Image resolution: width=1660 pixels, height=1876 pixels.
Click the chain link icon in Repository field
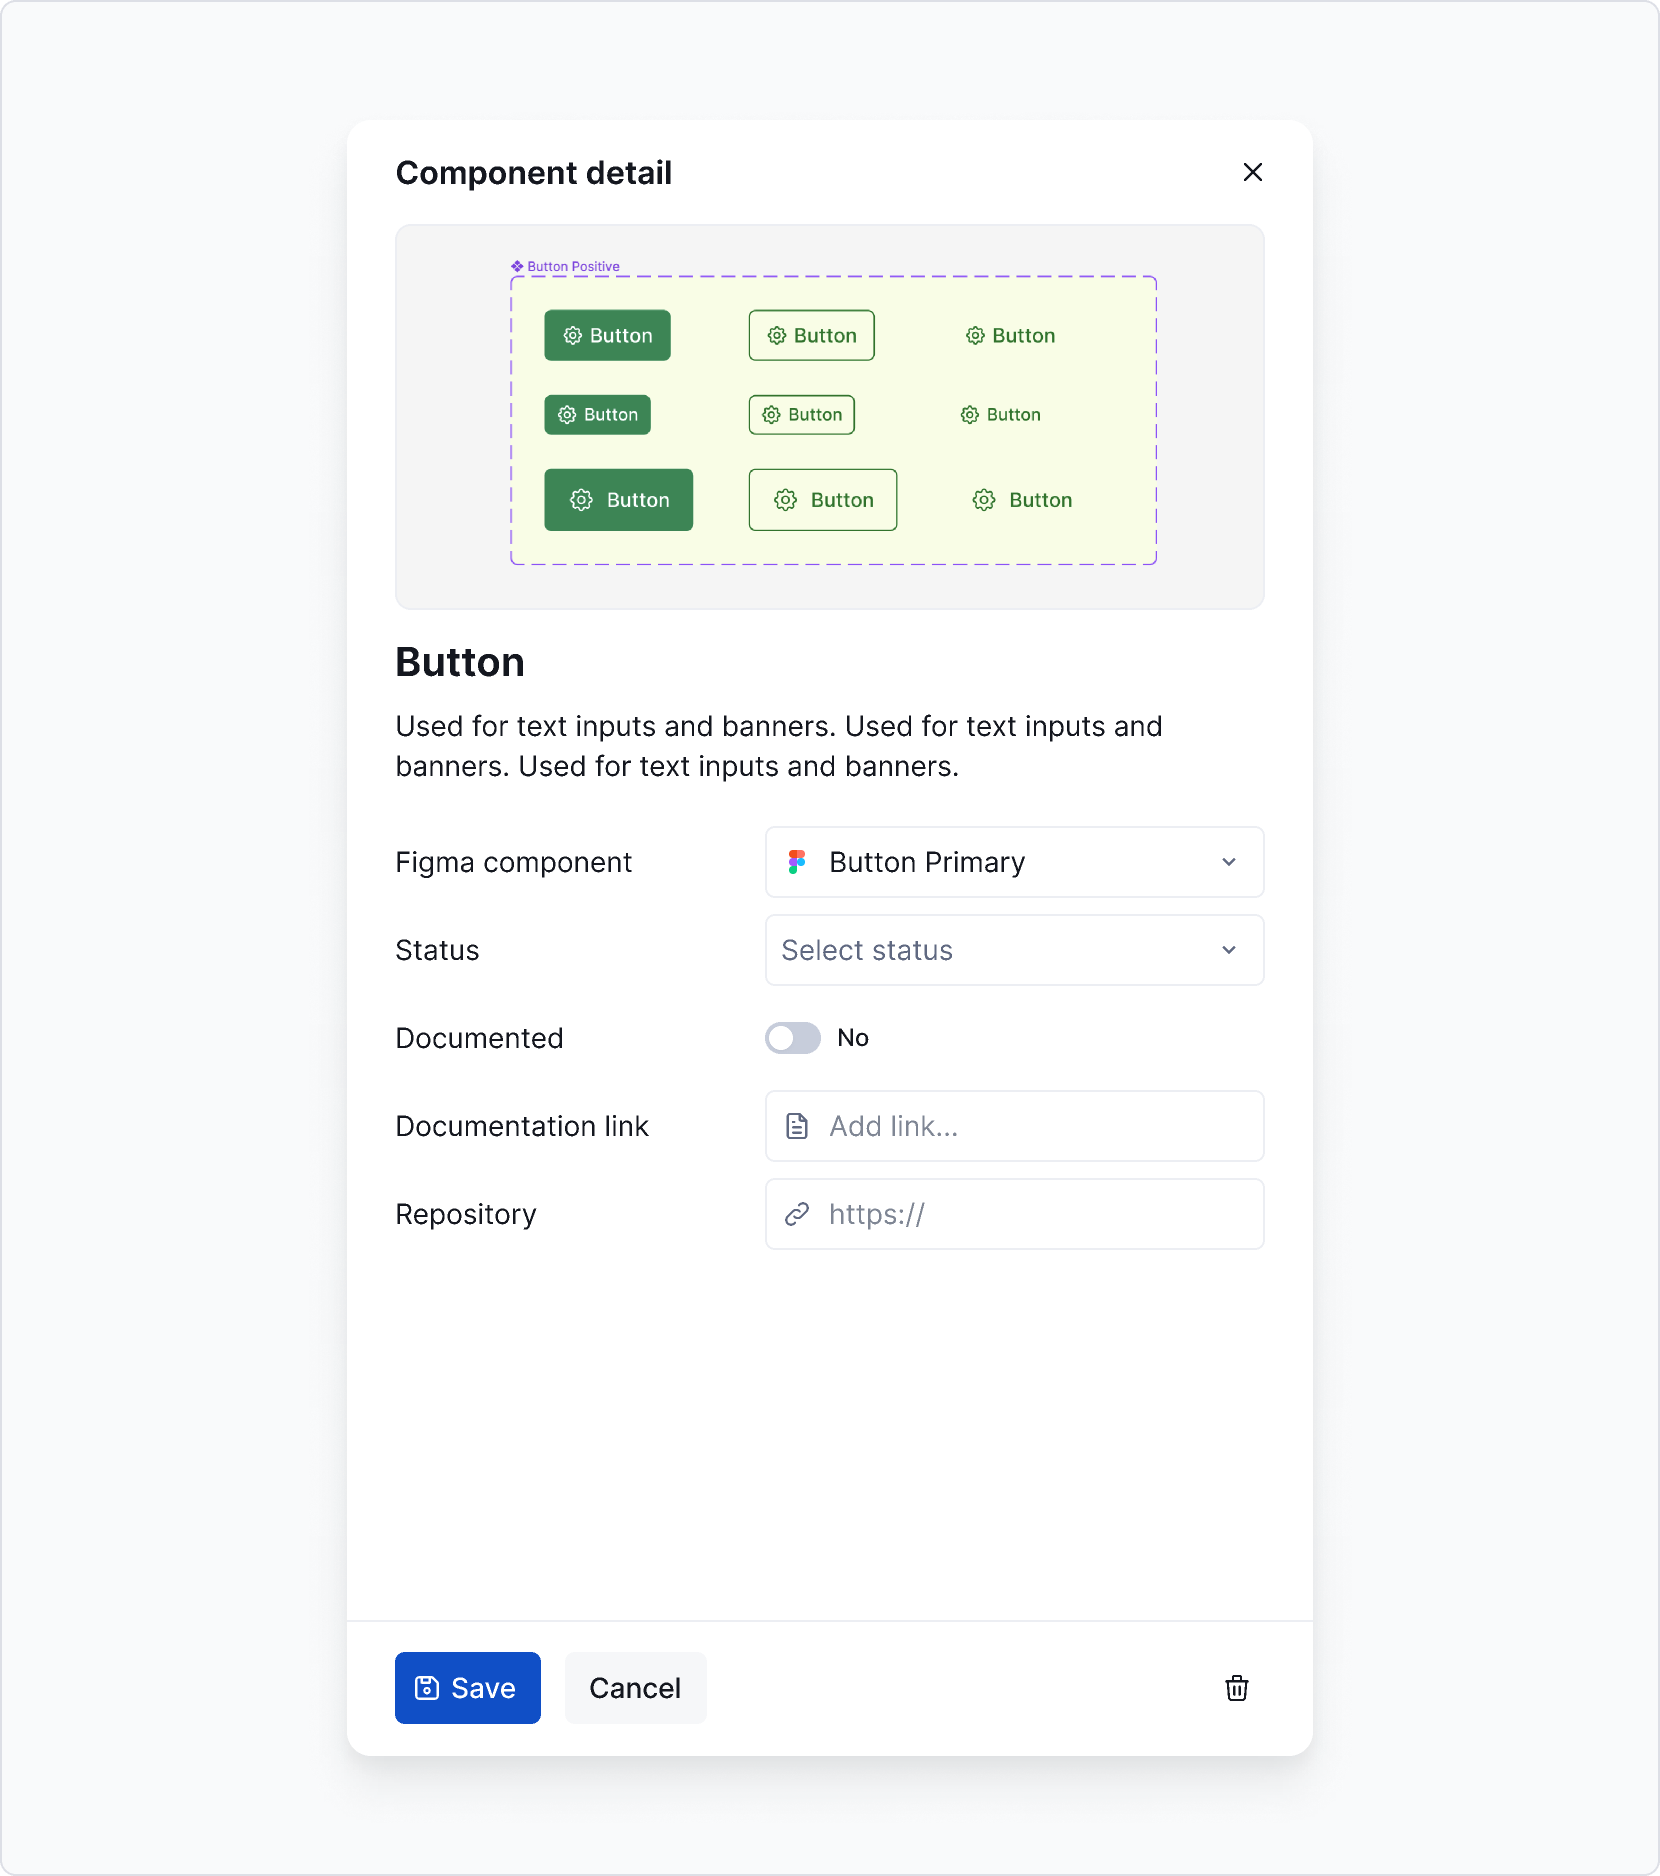pyautogui.click(x=797, y=1214)
